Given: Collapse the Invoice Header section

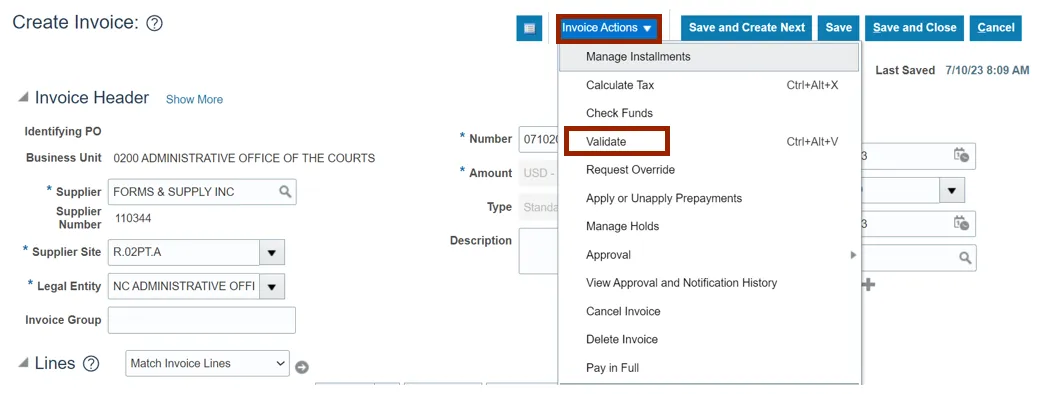Looking at the screenshot, I should (x=23, y=98).
